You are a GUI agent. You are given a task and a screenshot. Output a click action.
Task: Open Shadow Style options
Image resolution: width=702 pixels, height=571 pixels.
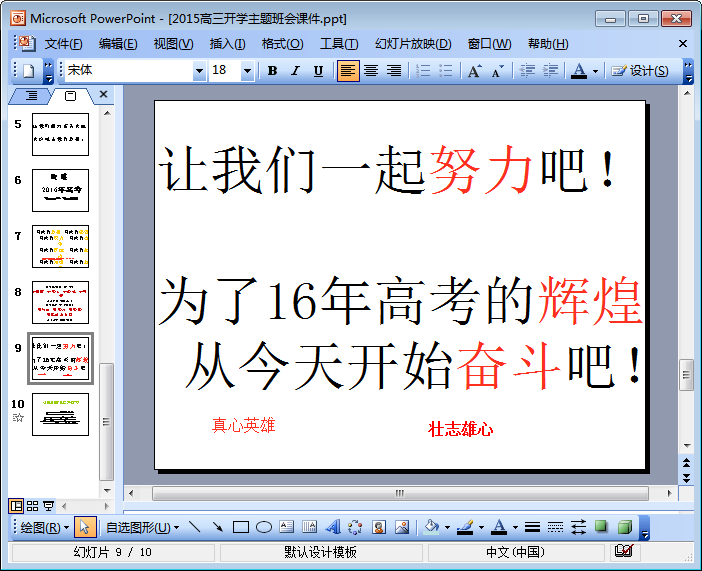tap(601, 527)
